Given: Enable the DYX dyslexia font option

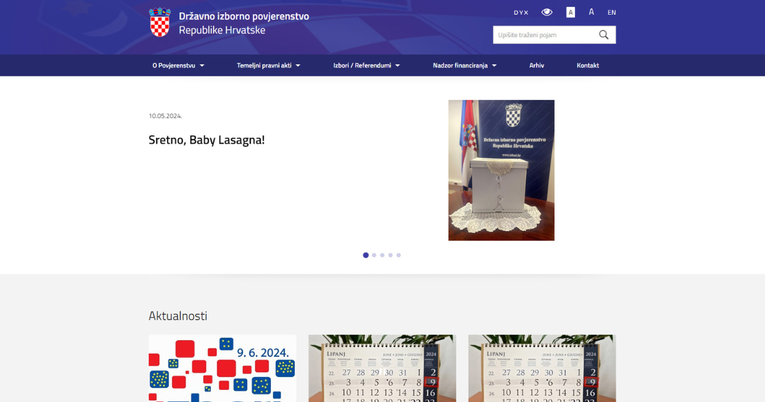Looking at the screenshot, I should pos(521,13).
